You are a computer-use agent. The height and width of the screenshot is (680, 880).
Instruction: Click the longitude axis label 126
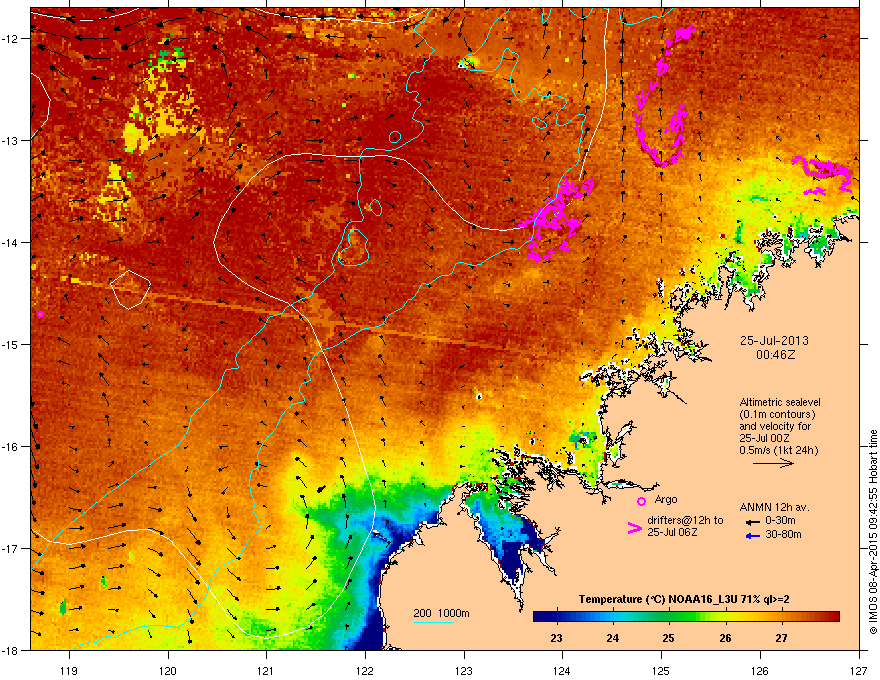pos(760,670)
